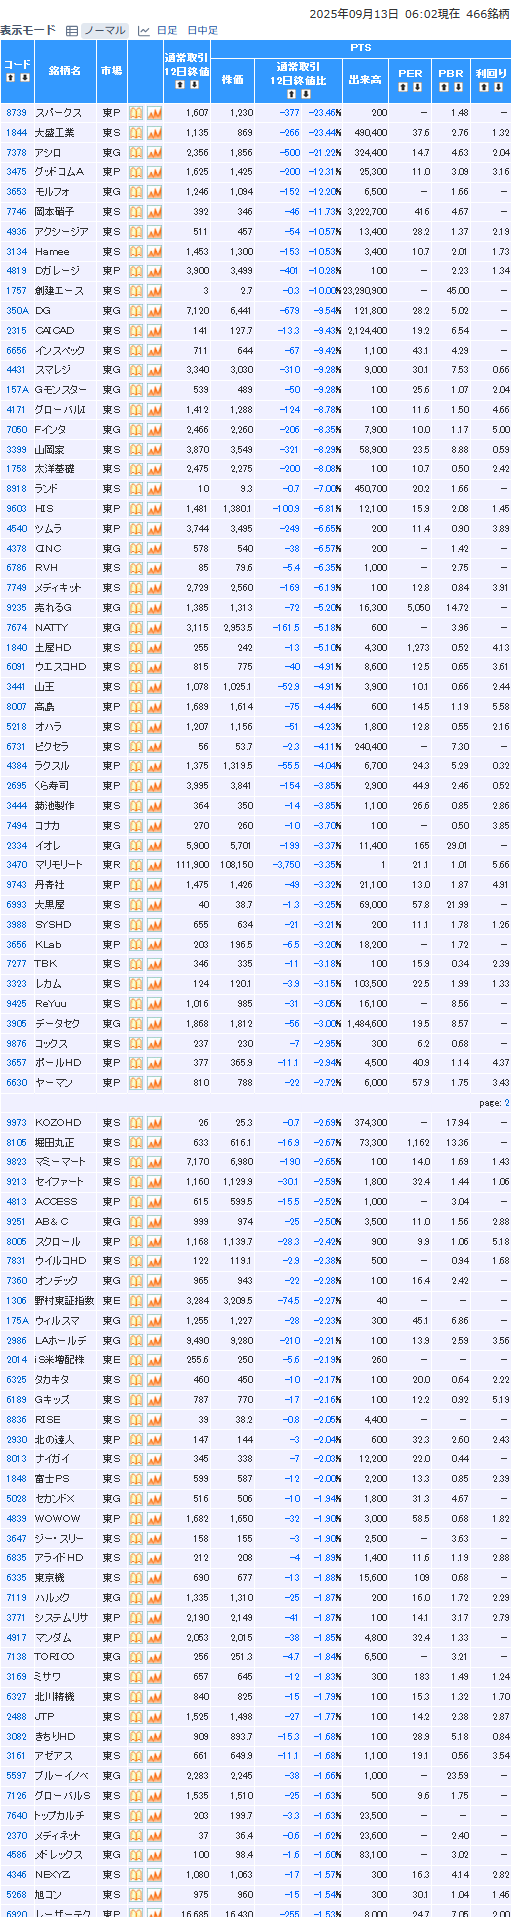
Task: Sort 12日終値比 column descending arrow
Action: point(306,94)
